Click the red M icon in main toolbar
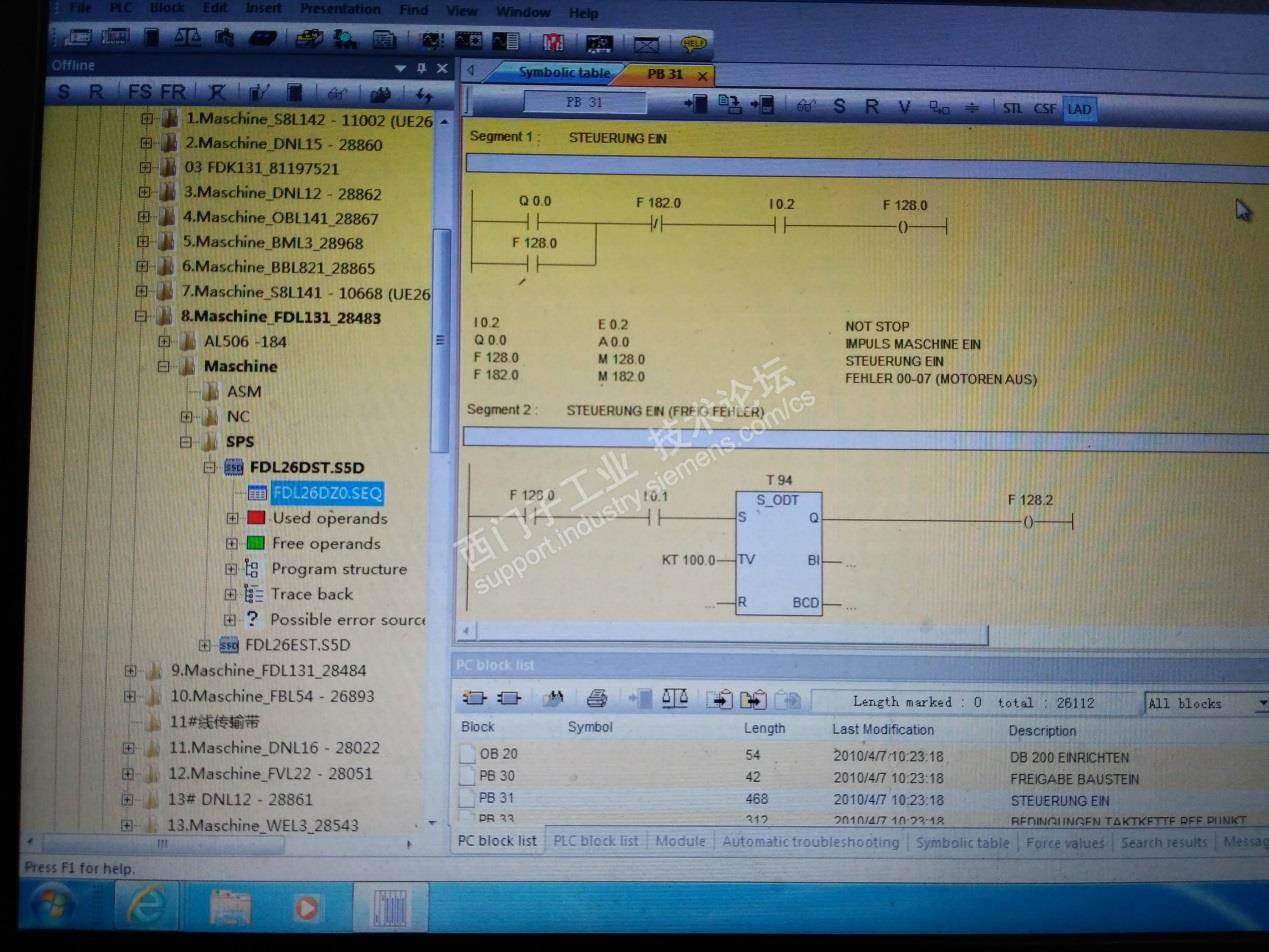This screenshot has width=1269, height=952. point(553,42)
